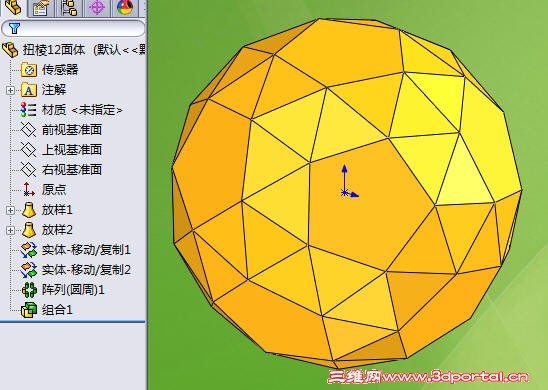Image resolution: width=548 pixels, height=390 pixels.
Task: Click the circular pattern icon beside 阵列(圆周)1
Action: coord(29,290)
